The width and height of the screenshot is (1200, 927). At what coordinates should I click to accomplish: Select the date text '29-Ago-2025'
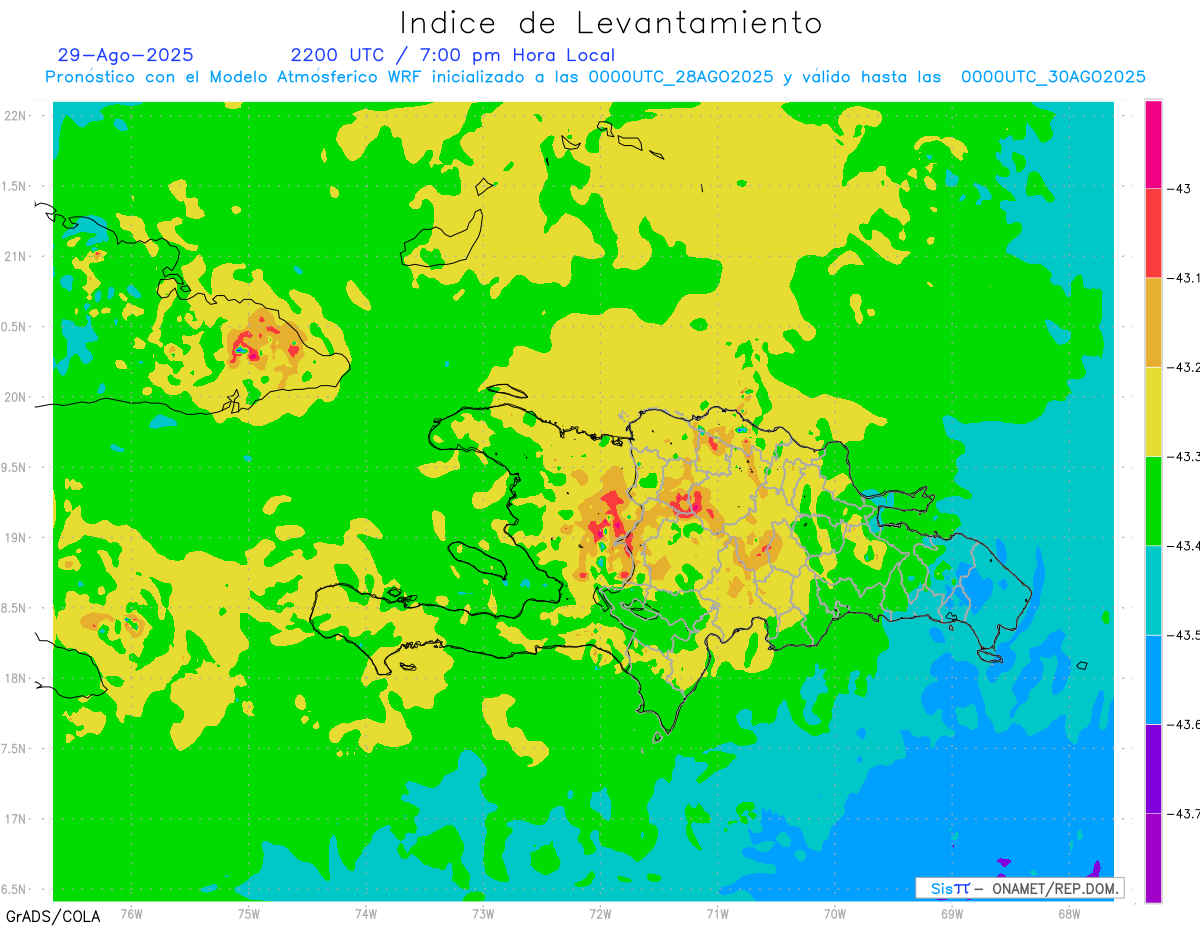tap(126, 55)
